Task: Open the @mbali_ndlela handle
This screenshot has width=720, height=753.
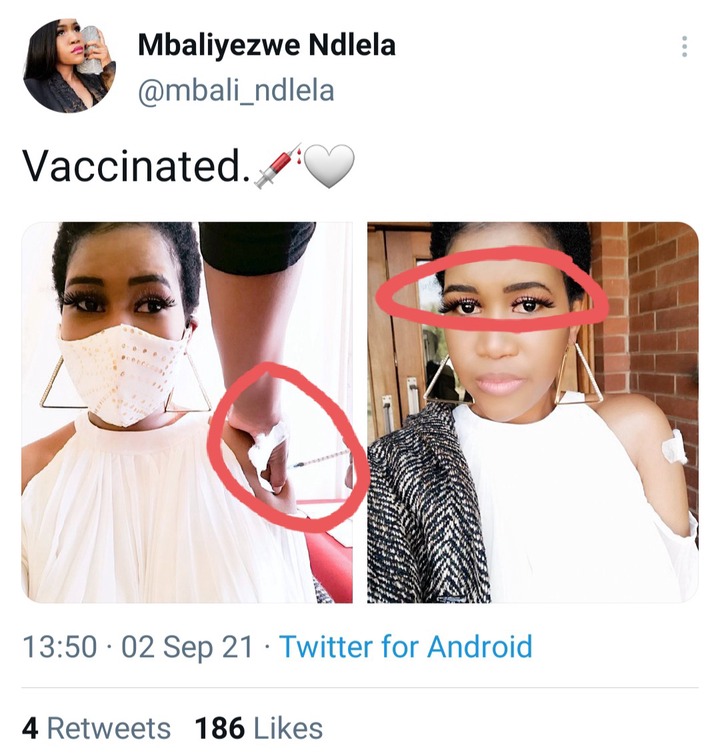Action: pos(236,90)
